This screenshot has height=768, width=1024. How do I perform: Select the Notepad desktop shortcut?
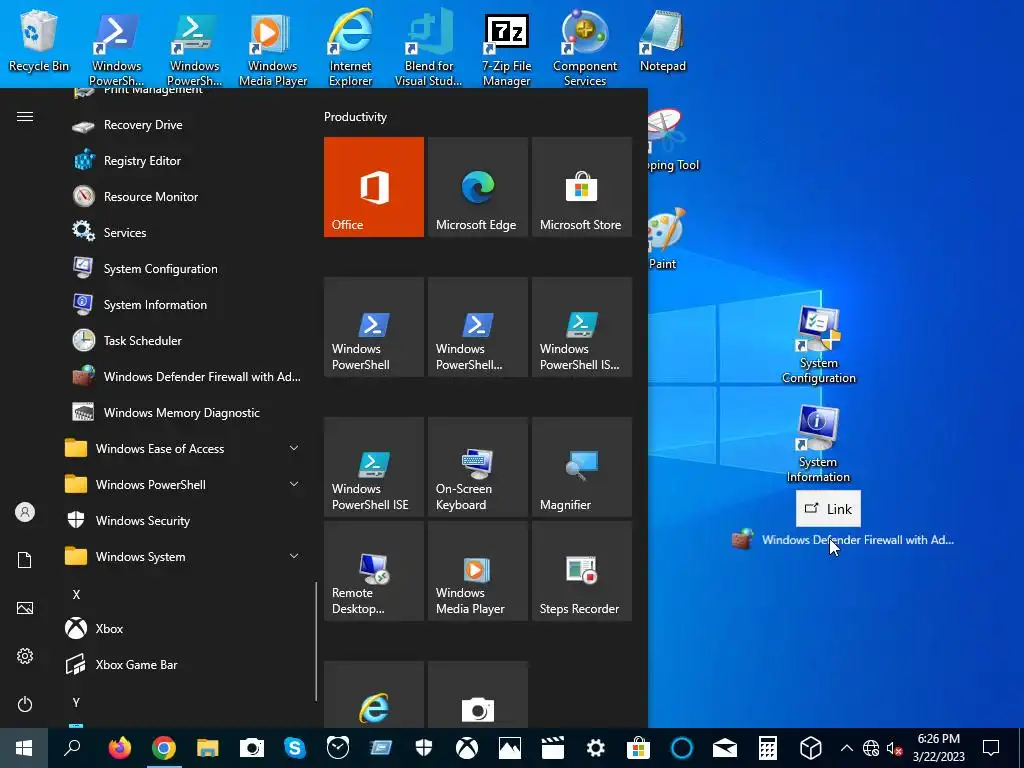pyautogui.click(x=663, y=42)
